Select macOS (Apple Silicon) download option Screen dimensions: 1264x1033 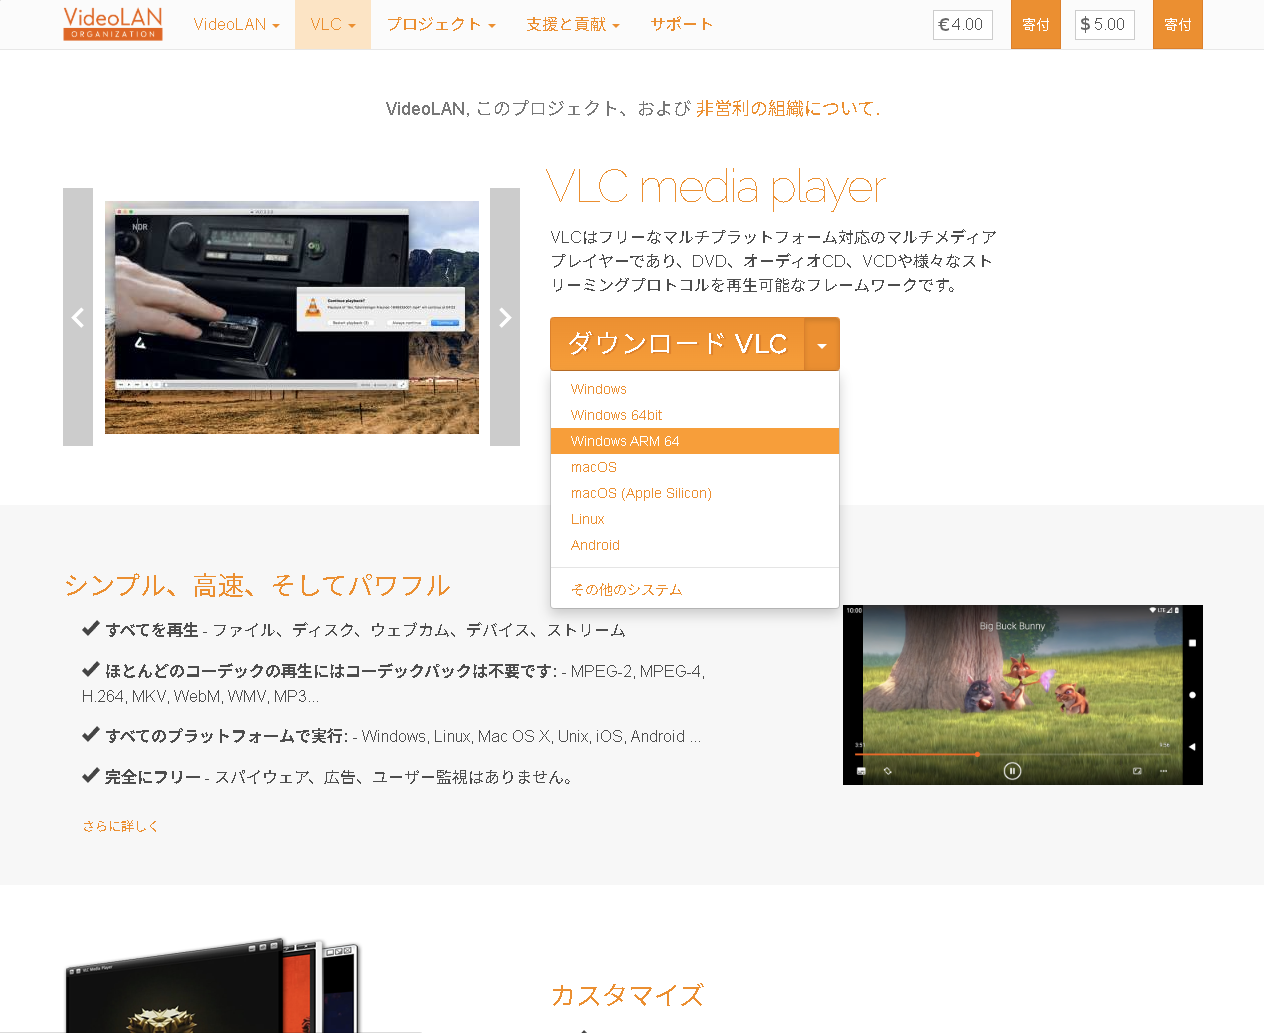[x=641, y=492]
